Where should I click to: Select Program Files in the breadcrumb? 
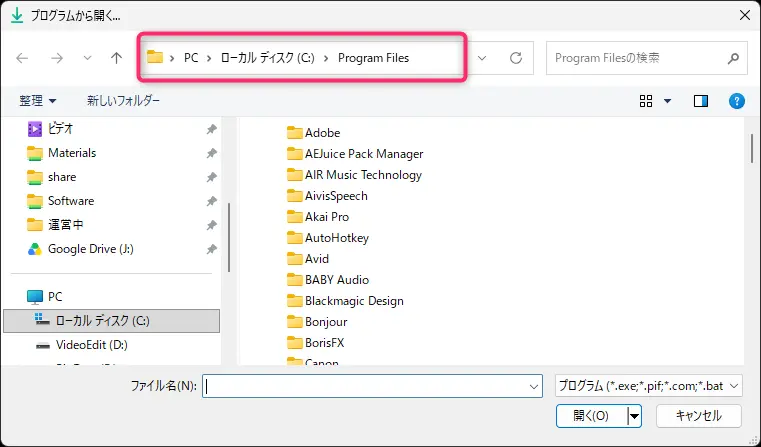[374, 58]
